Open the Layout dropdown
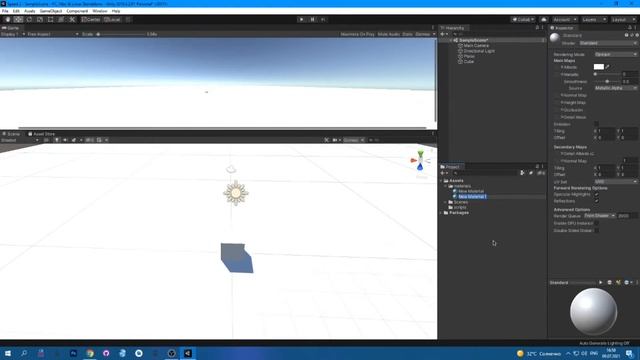 (623, 20)
